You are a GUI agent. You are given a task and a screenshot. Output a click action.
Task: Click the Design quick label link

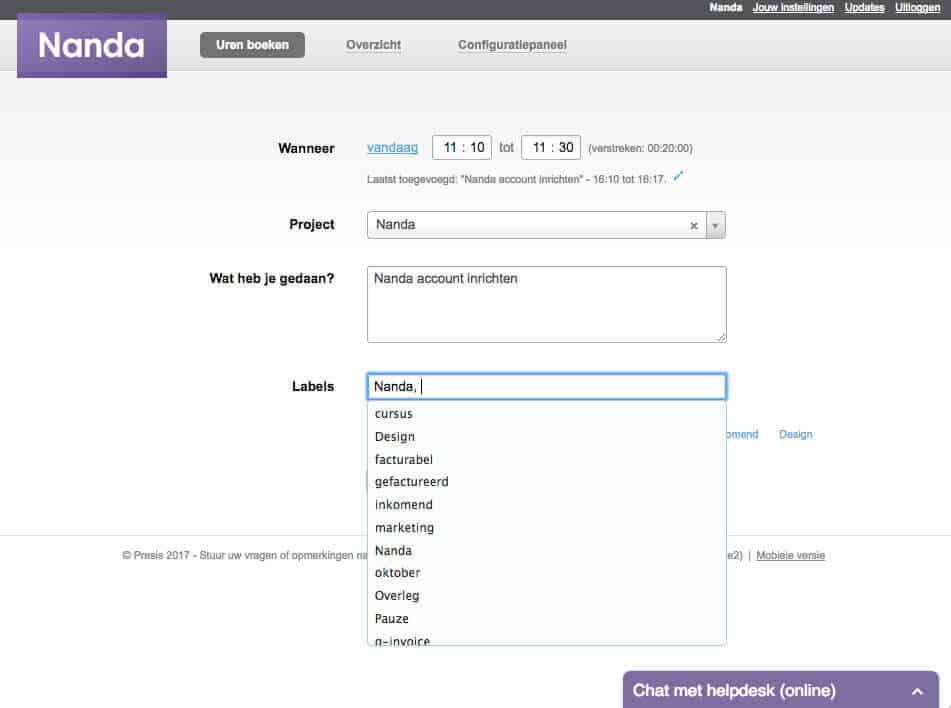[795, 435]
